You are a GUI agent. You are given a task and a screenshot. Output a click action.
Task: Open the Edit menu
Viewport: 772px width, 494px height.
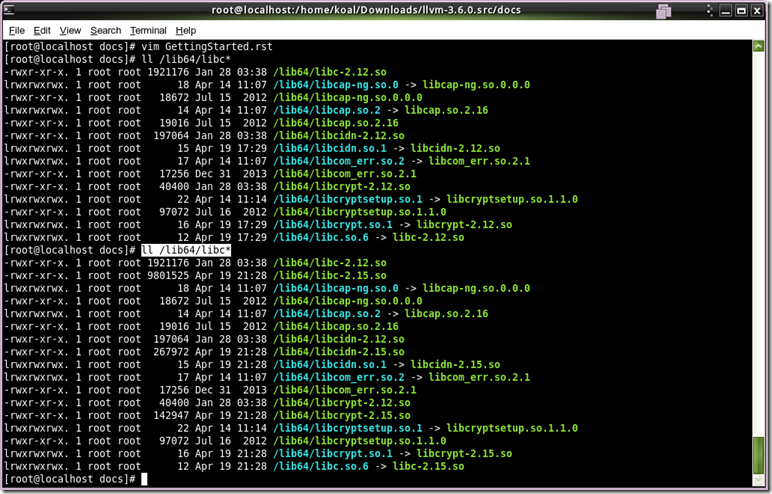click(42, 31)
